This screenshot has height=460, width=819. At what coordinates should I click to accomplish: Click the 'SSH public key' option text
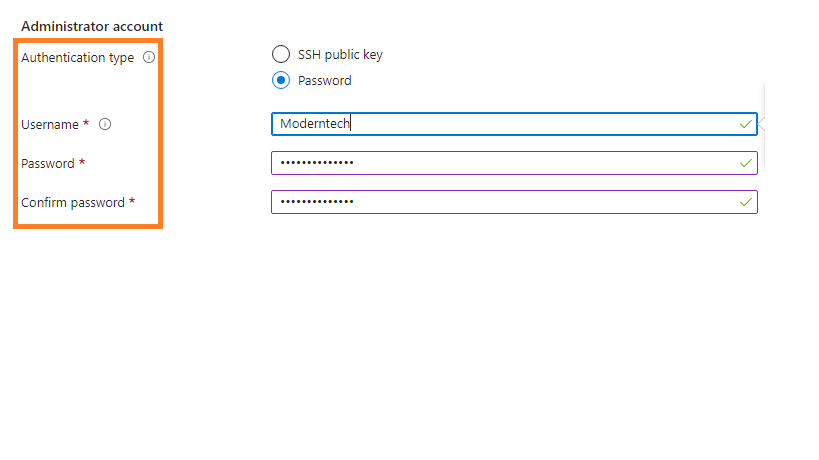coord(340,55)
